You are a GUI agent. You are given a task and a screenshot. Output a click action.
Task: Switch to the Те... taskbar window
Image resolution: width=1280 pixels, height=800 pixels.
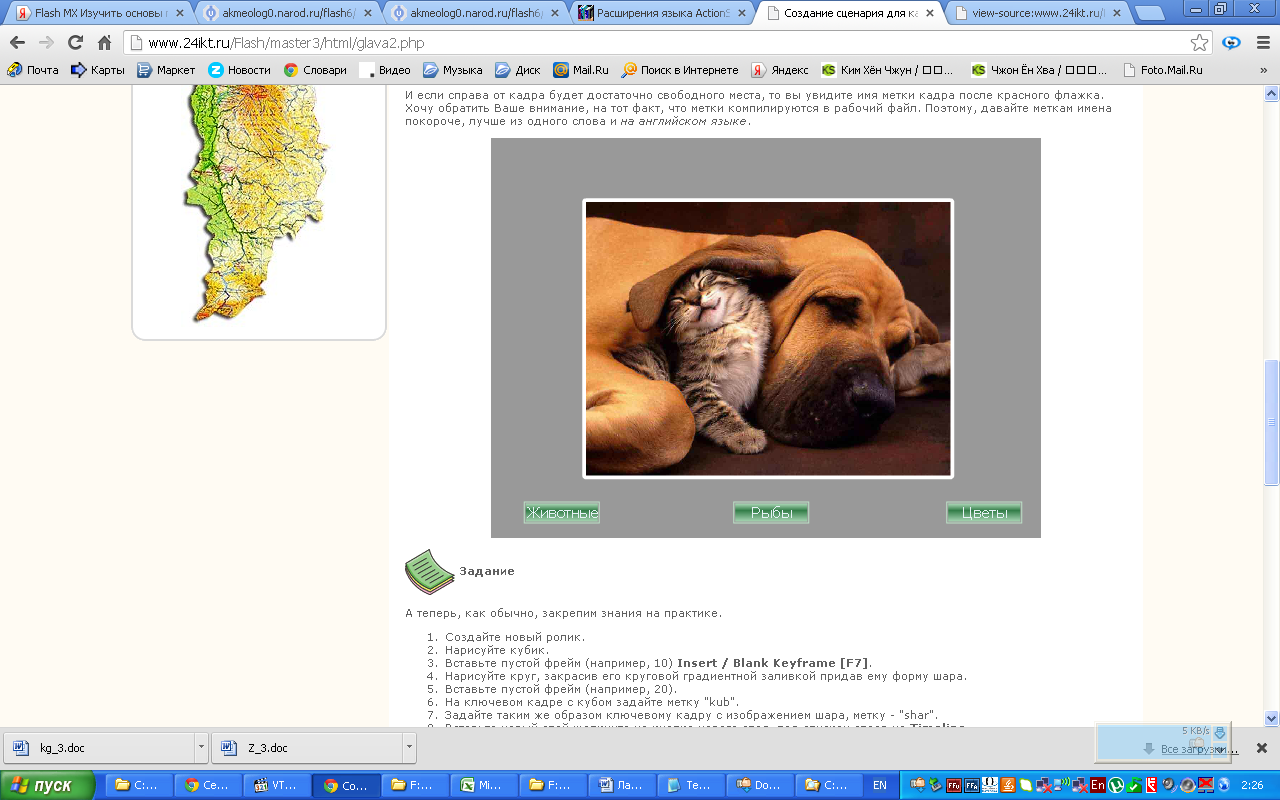point(690,785)
